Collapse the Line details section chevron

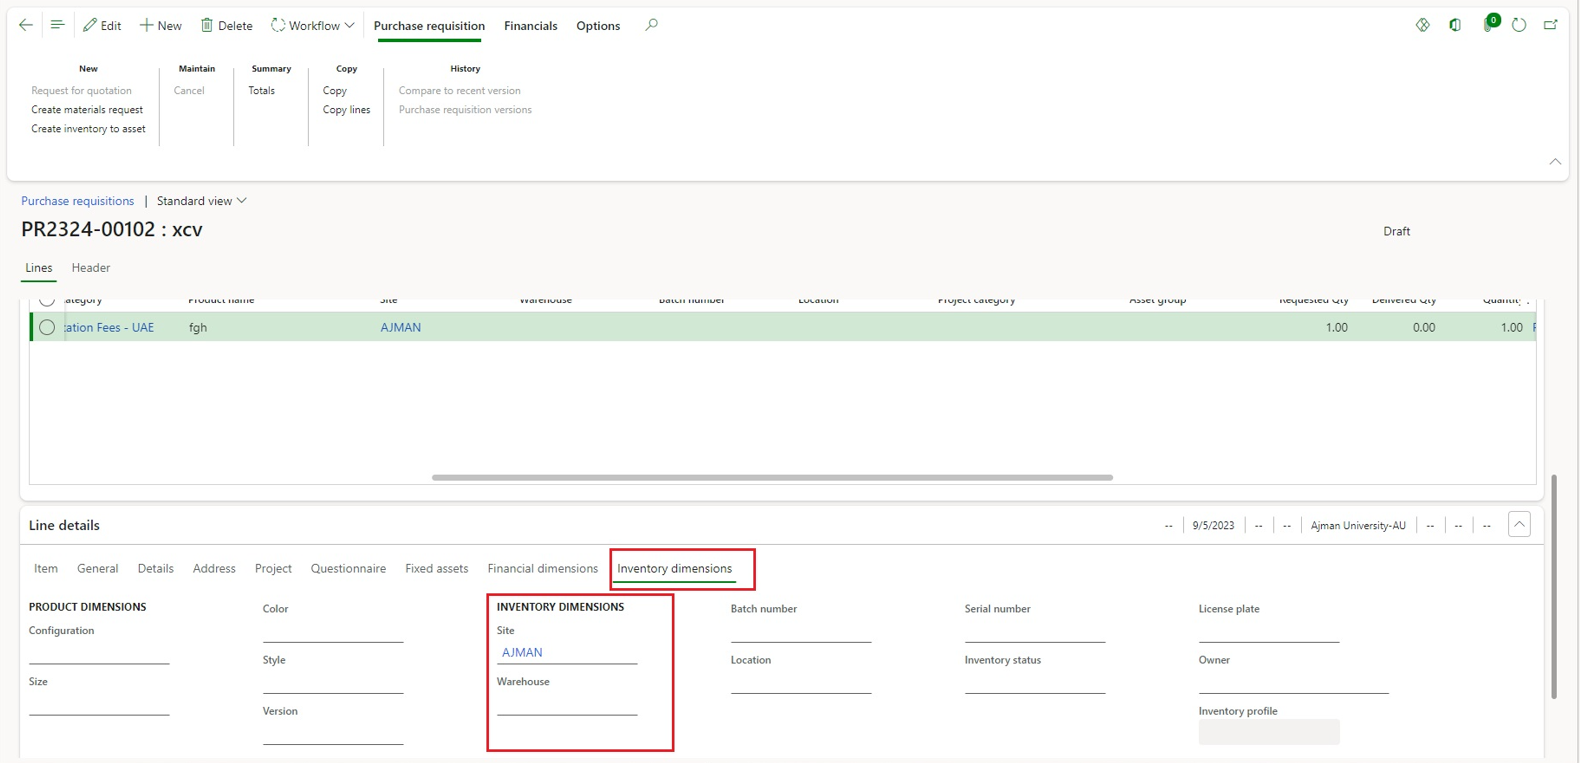(1519, 525)
